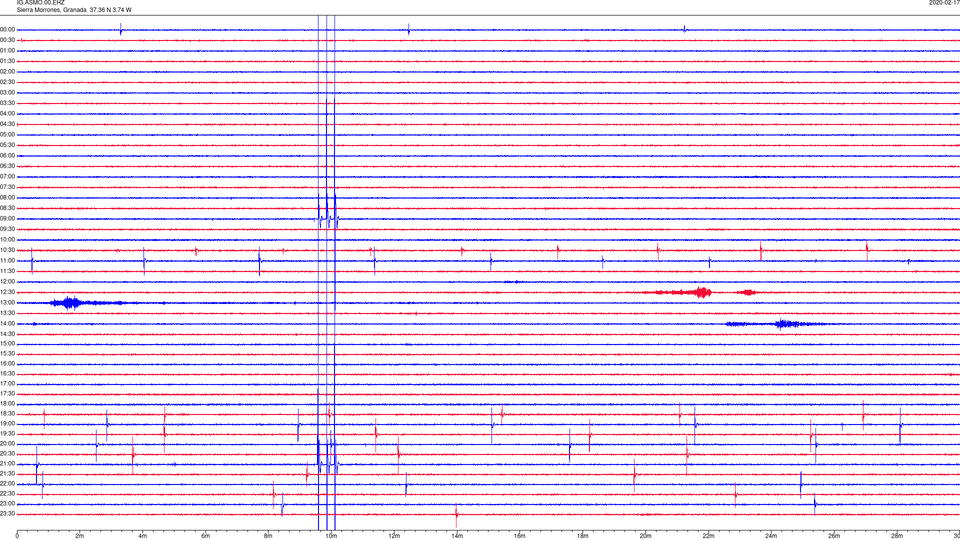Image resolution: width=960 pixels, height=540 pixels.
Task: Choose the 08:00 row label
Action: (x=7, y=198)
